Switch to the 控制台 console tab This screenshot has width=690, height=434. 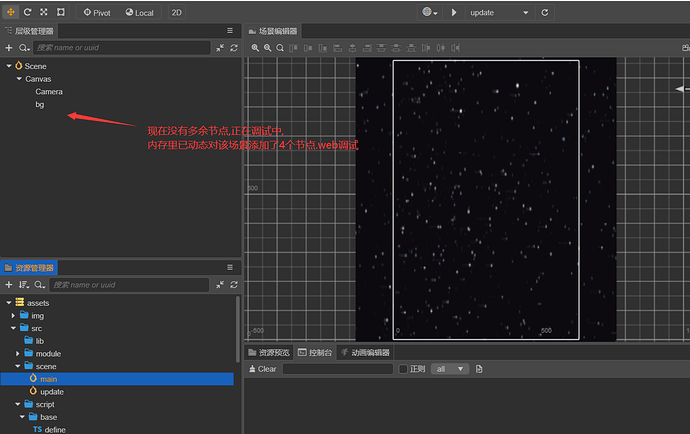[x=315, y=353]
